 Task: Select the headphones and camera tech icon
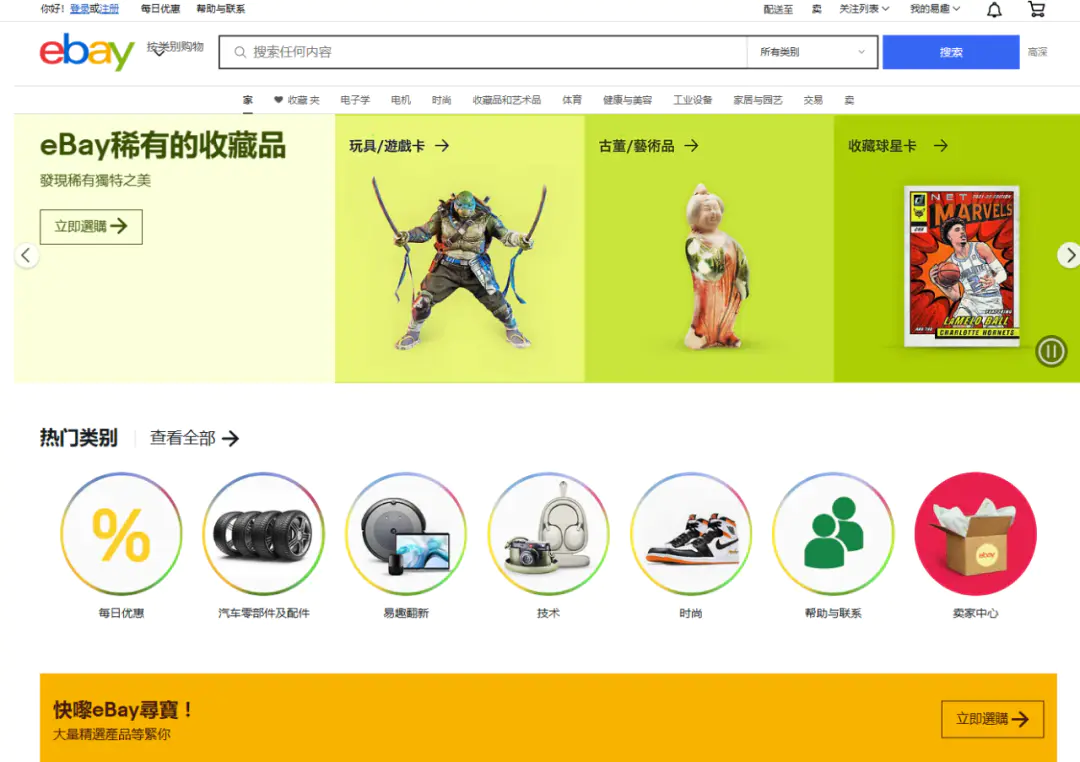coord(548,534)
